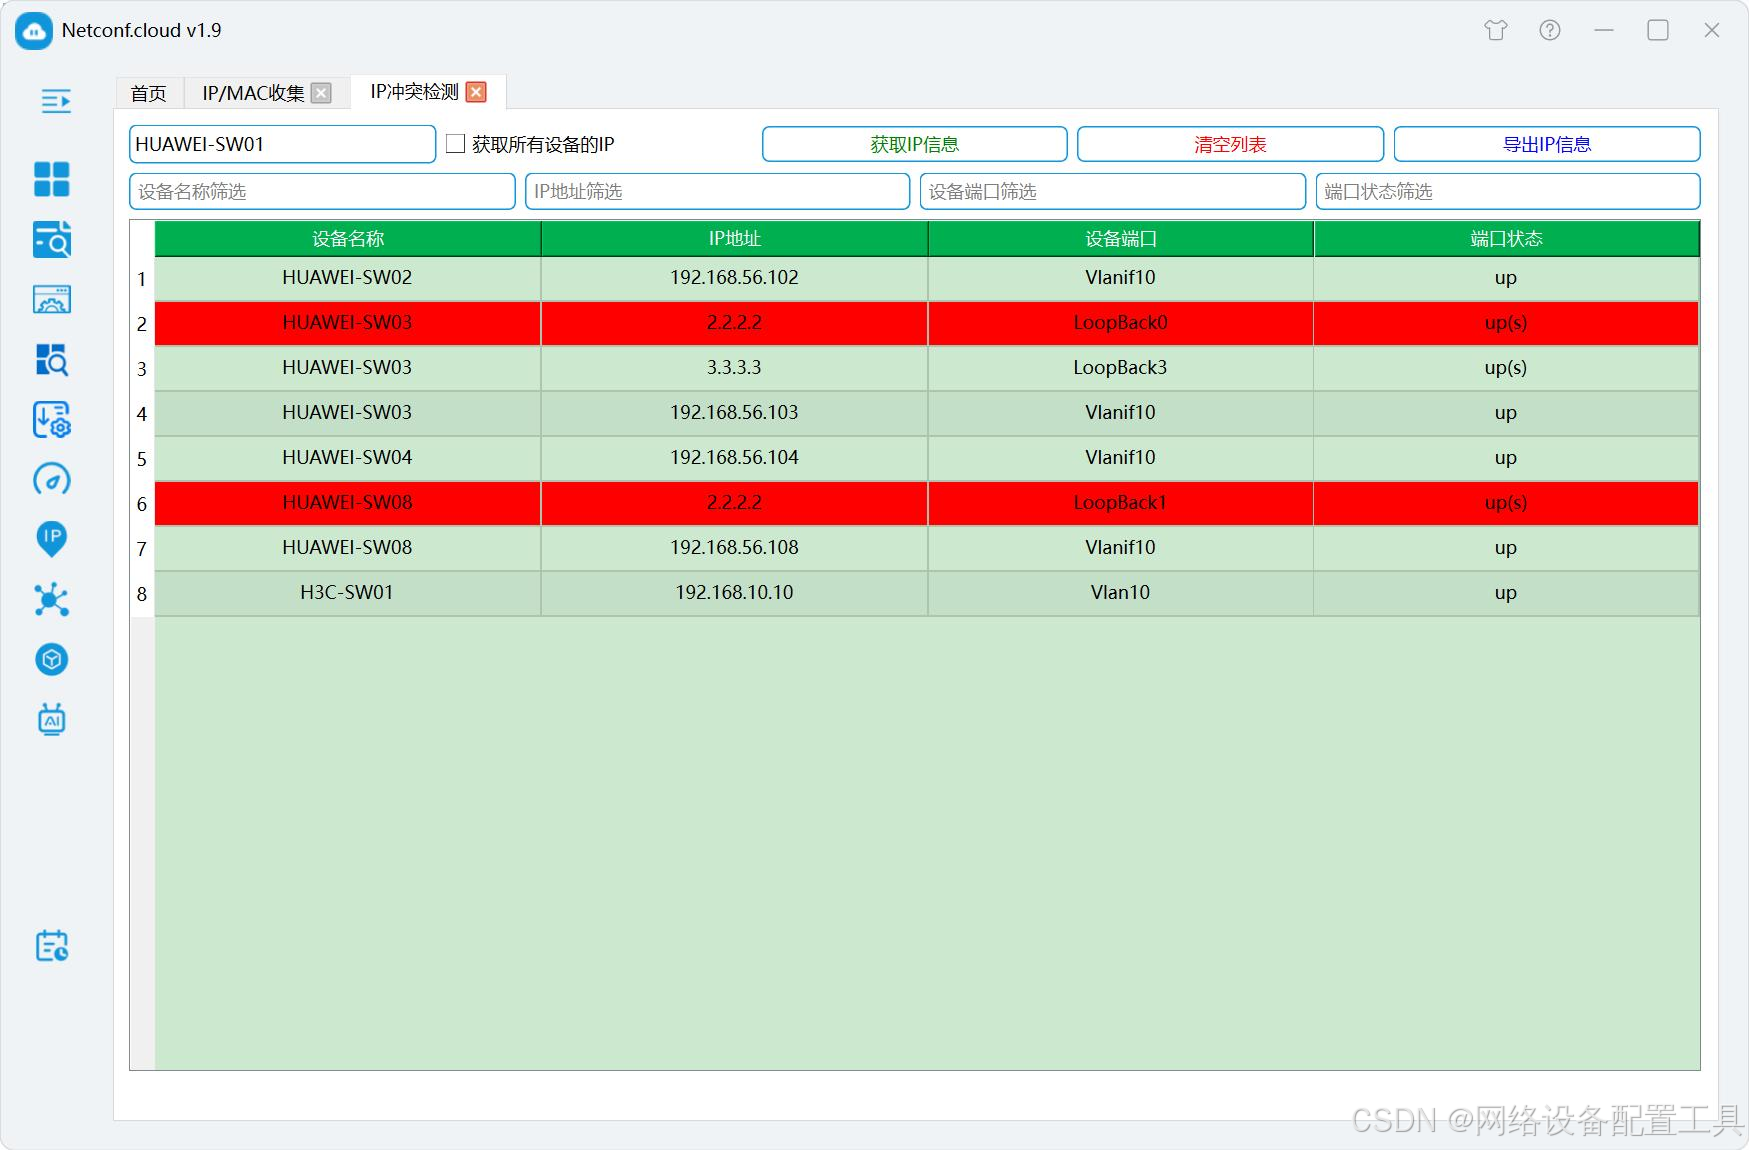Sort by 设备端口 column header

point(1121,238)
